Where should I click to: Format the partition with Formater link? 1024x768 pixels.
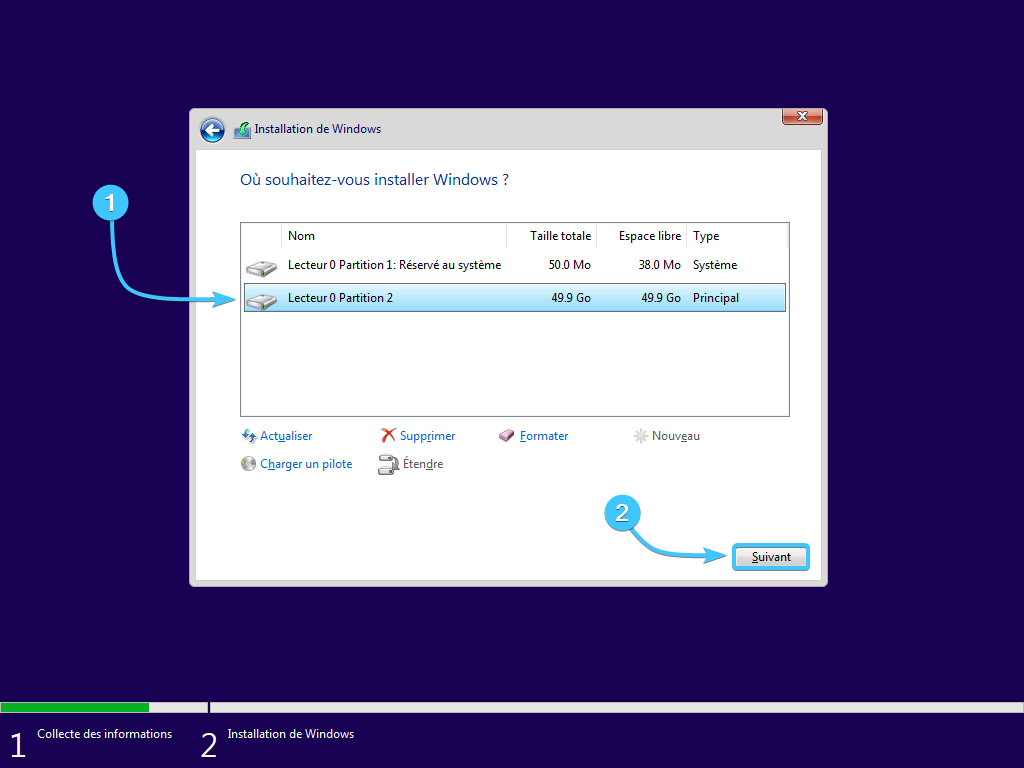tap(544, 436)
